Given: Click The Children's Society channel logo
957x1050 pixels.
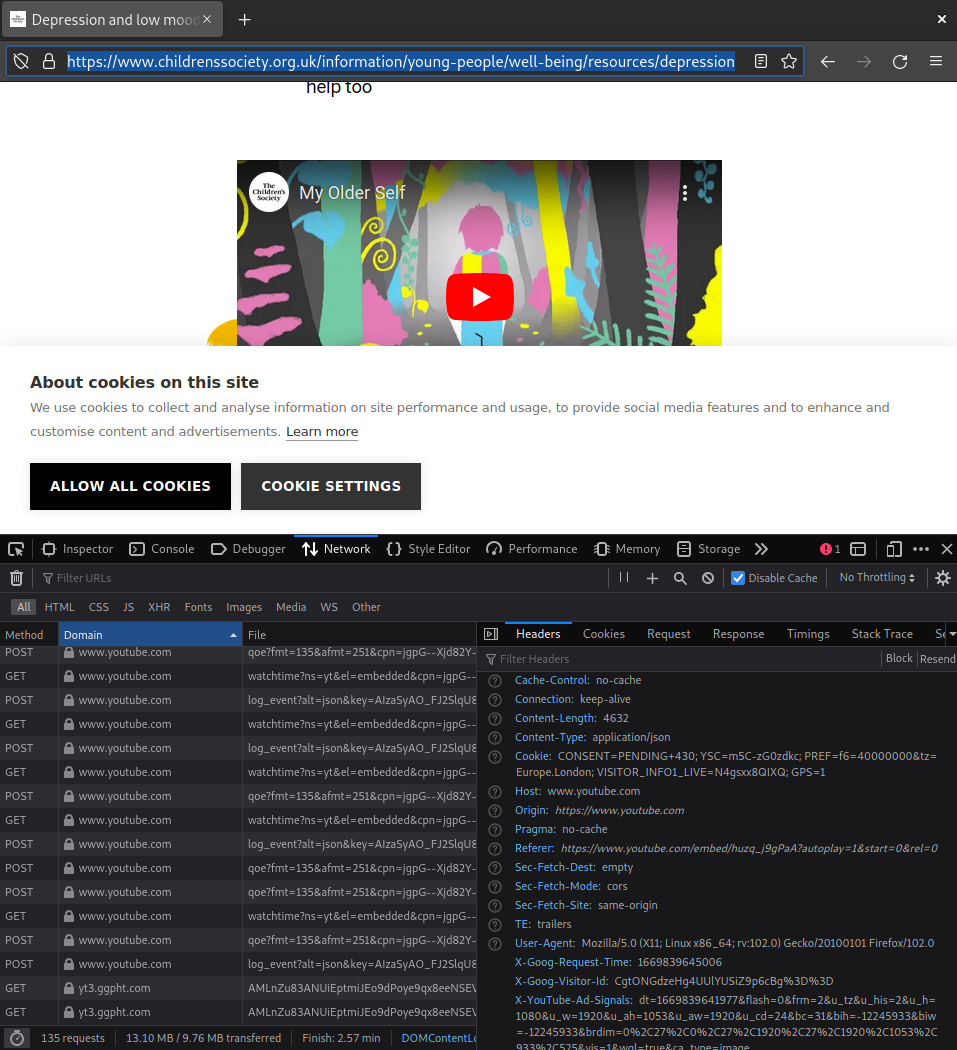Looking at the screenshot, I should pyautogui.click(x=269, y=192).
